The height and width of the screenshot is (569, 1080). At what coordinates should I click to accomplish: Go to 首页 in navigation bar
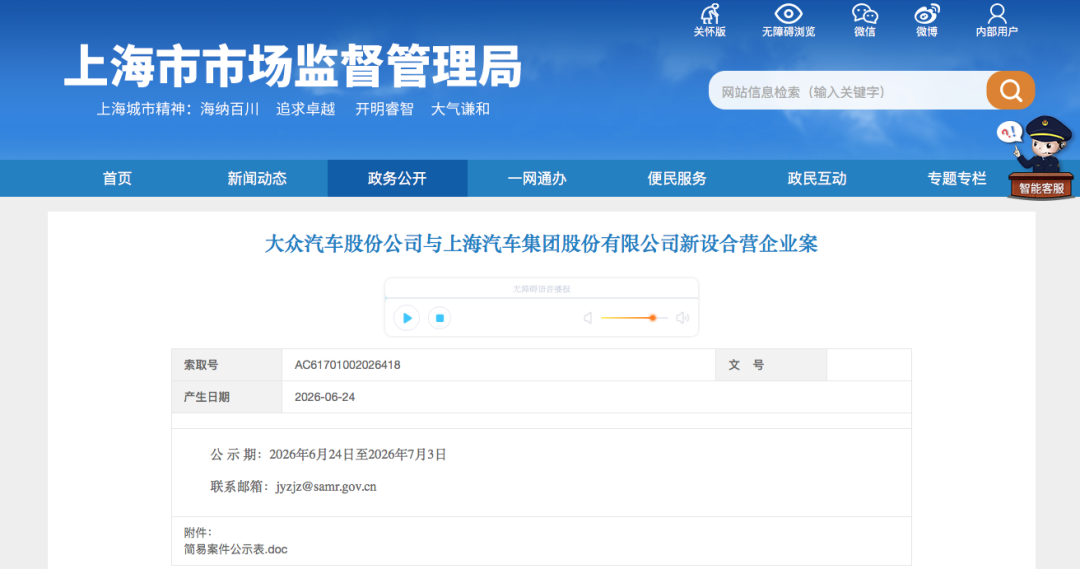click(x=117, y=178)
